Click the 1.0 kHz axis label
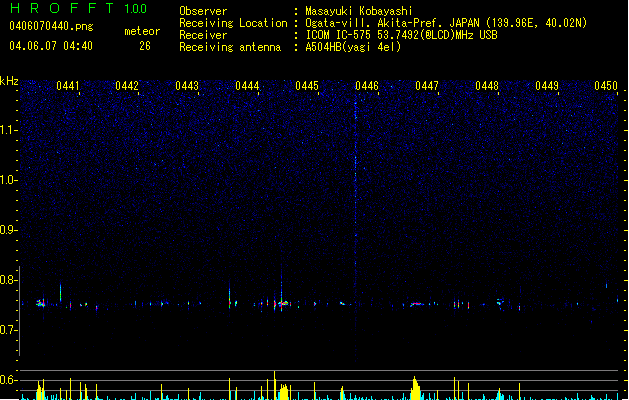 8,180
